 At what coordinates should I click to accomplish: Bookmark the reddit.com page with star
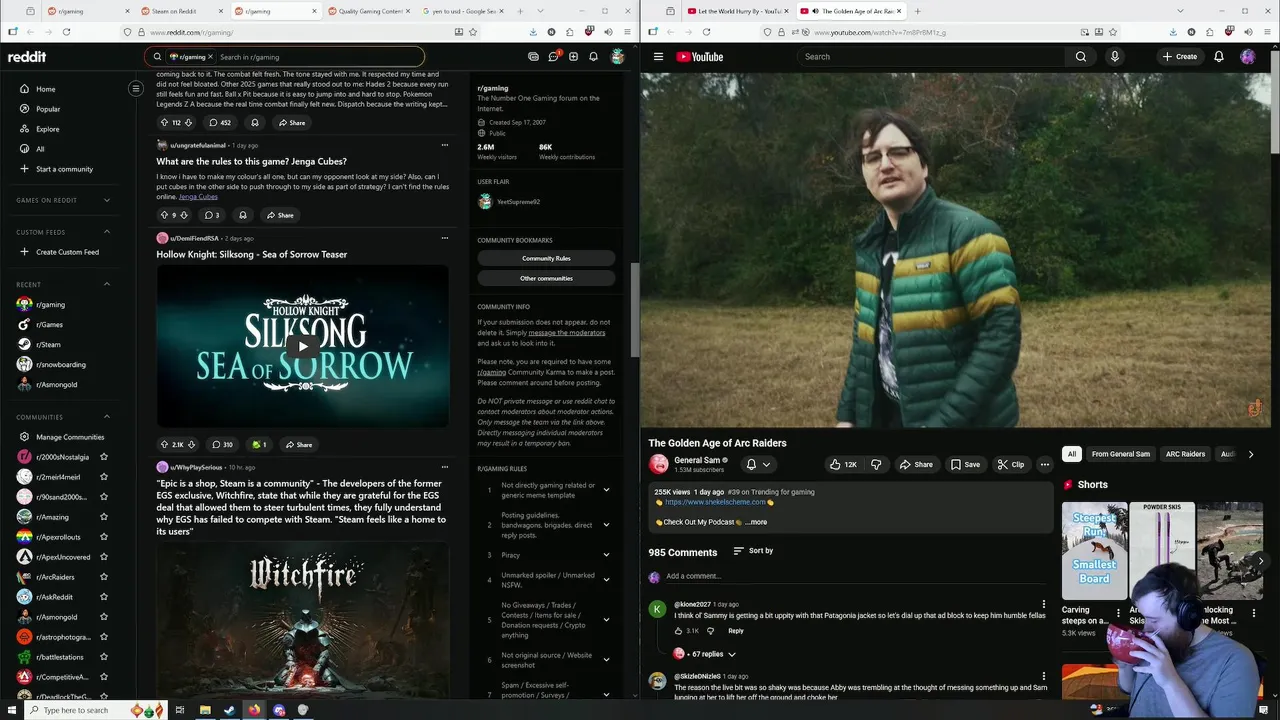pyautogui.click(x=473, y=32)
